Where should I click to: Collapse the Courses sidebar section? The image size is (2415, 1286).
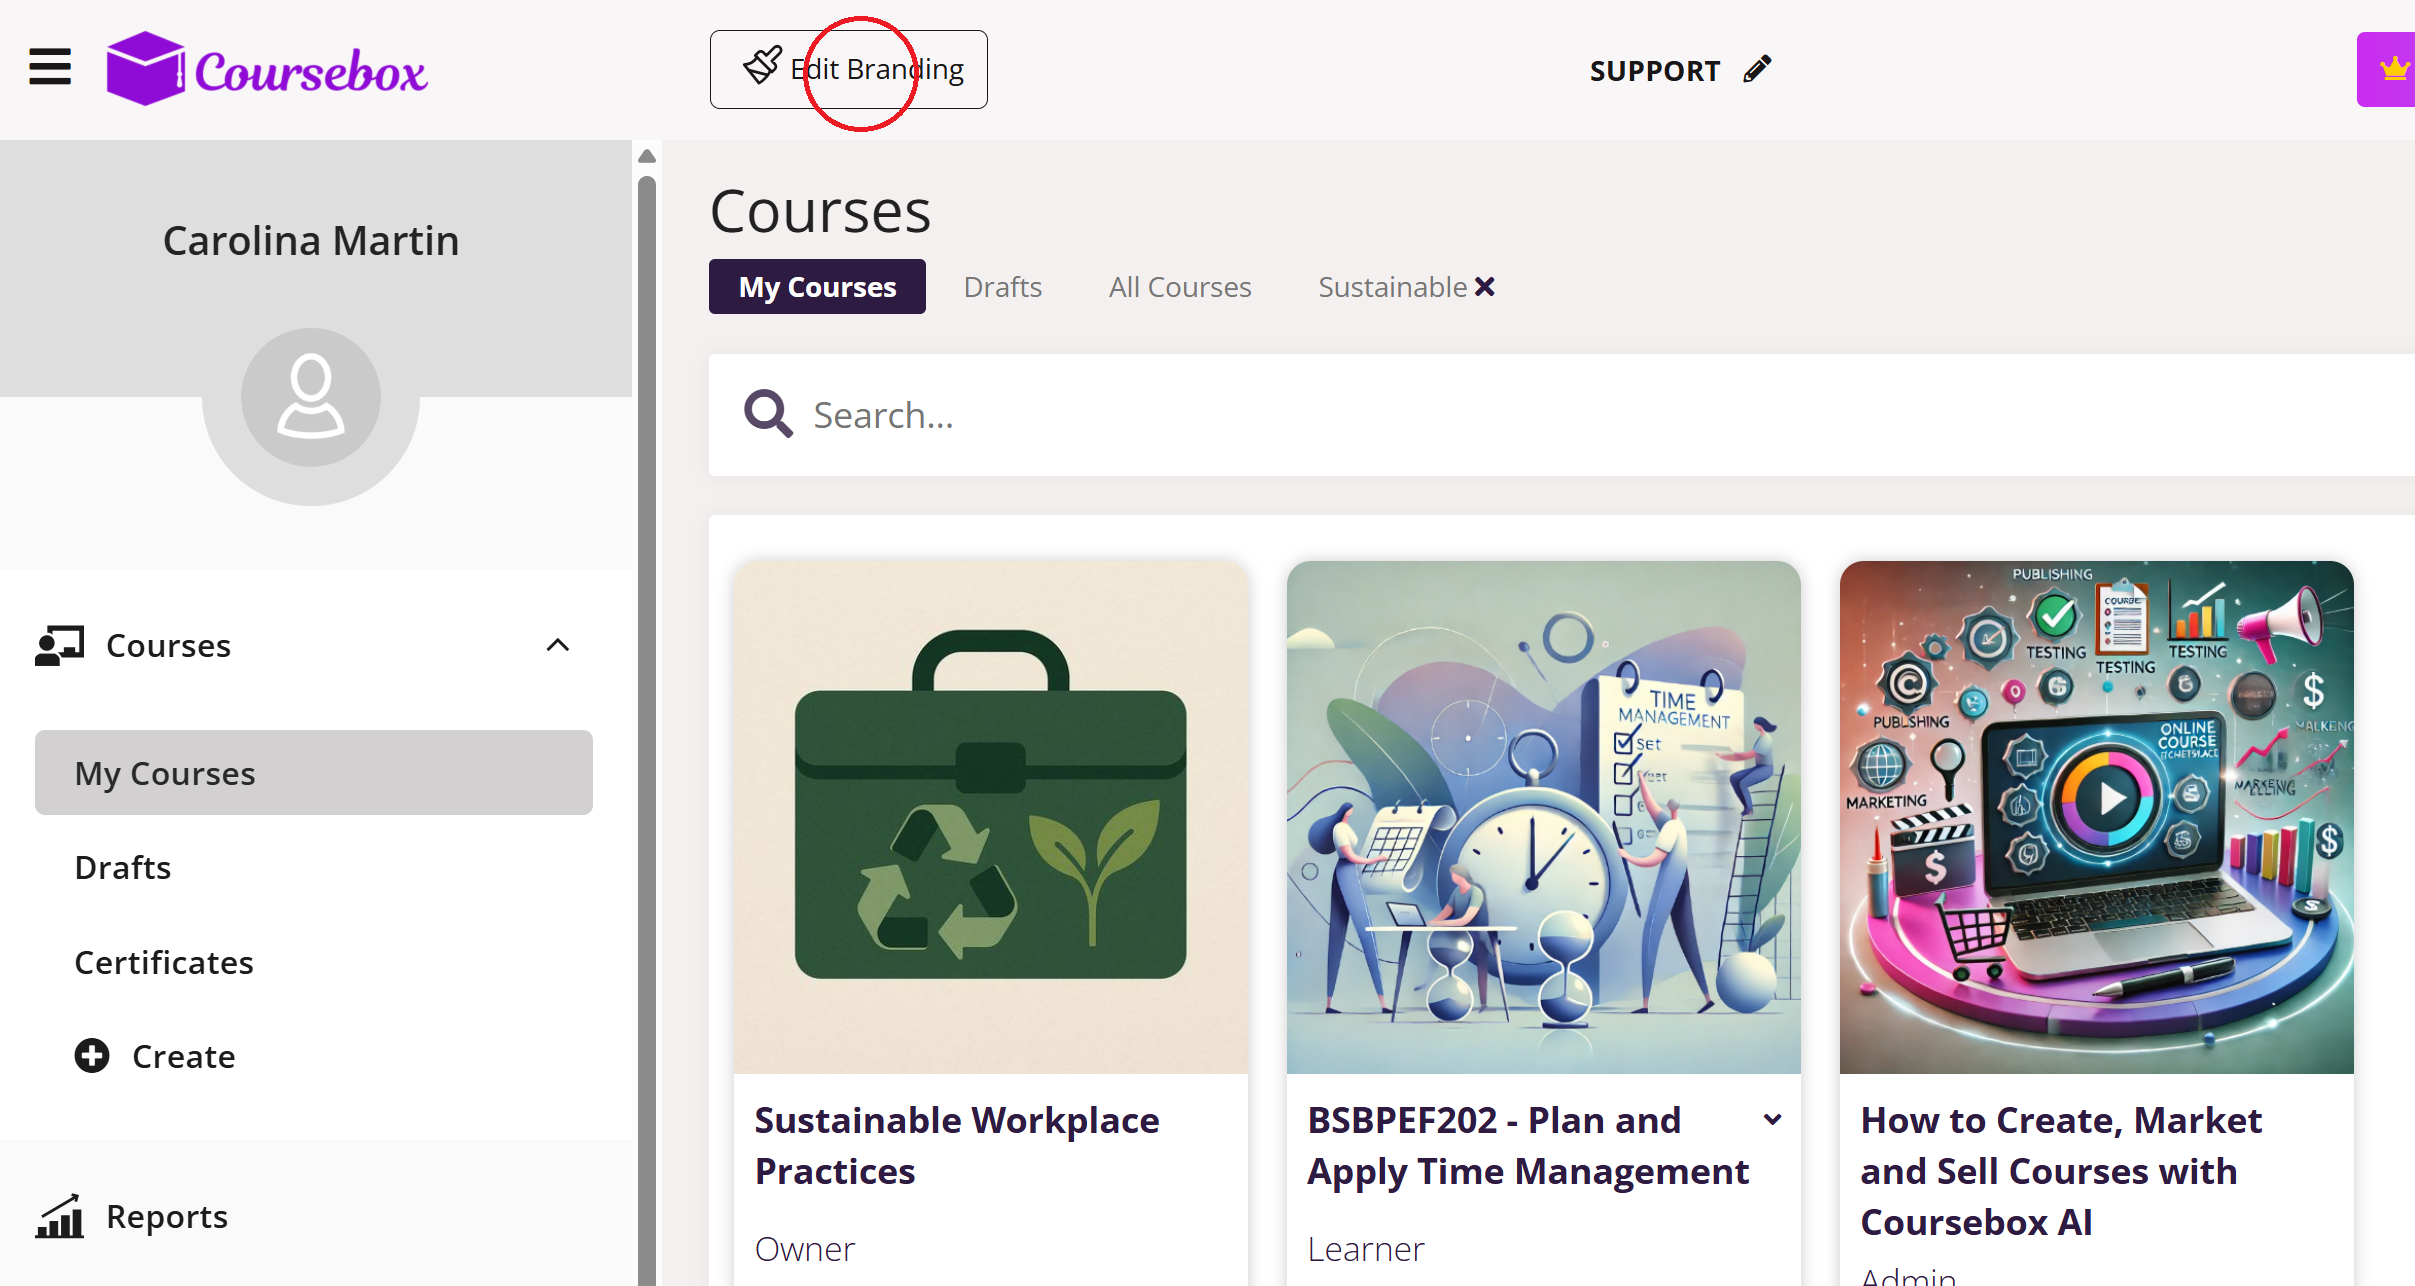[558, 645]
